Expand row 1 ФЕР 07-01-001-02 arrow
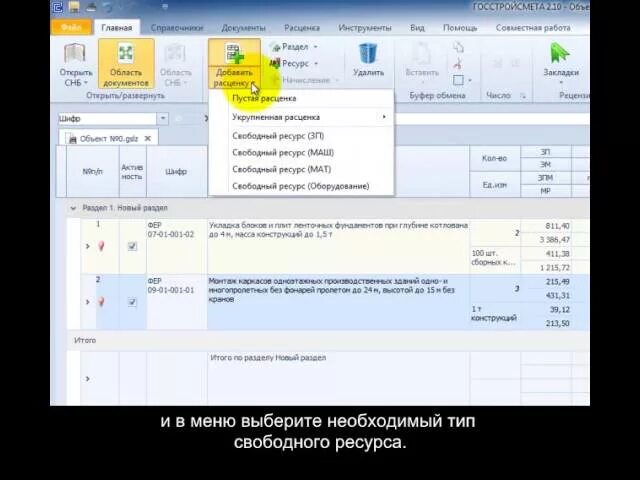Viewport: 640px width, 480px height. click(x=87, y=247)
